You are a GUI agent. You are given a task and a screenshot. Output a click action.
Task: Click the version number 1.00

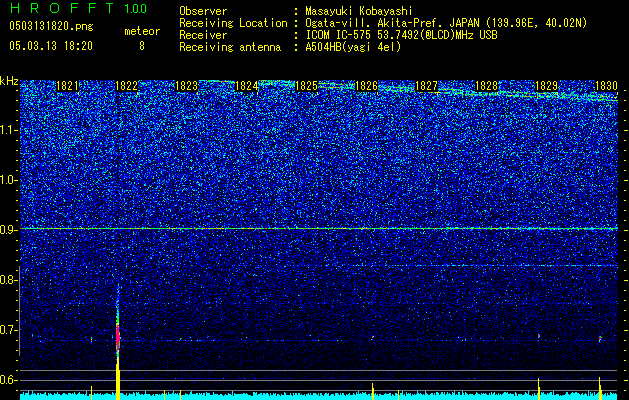(136, 8)
